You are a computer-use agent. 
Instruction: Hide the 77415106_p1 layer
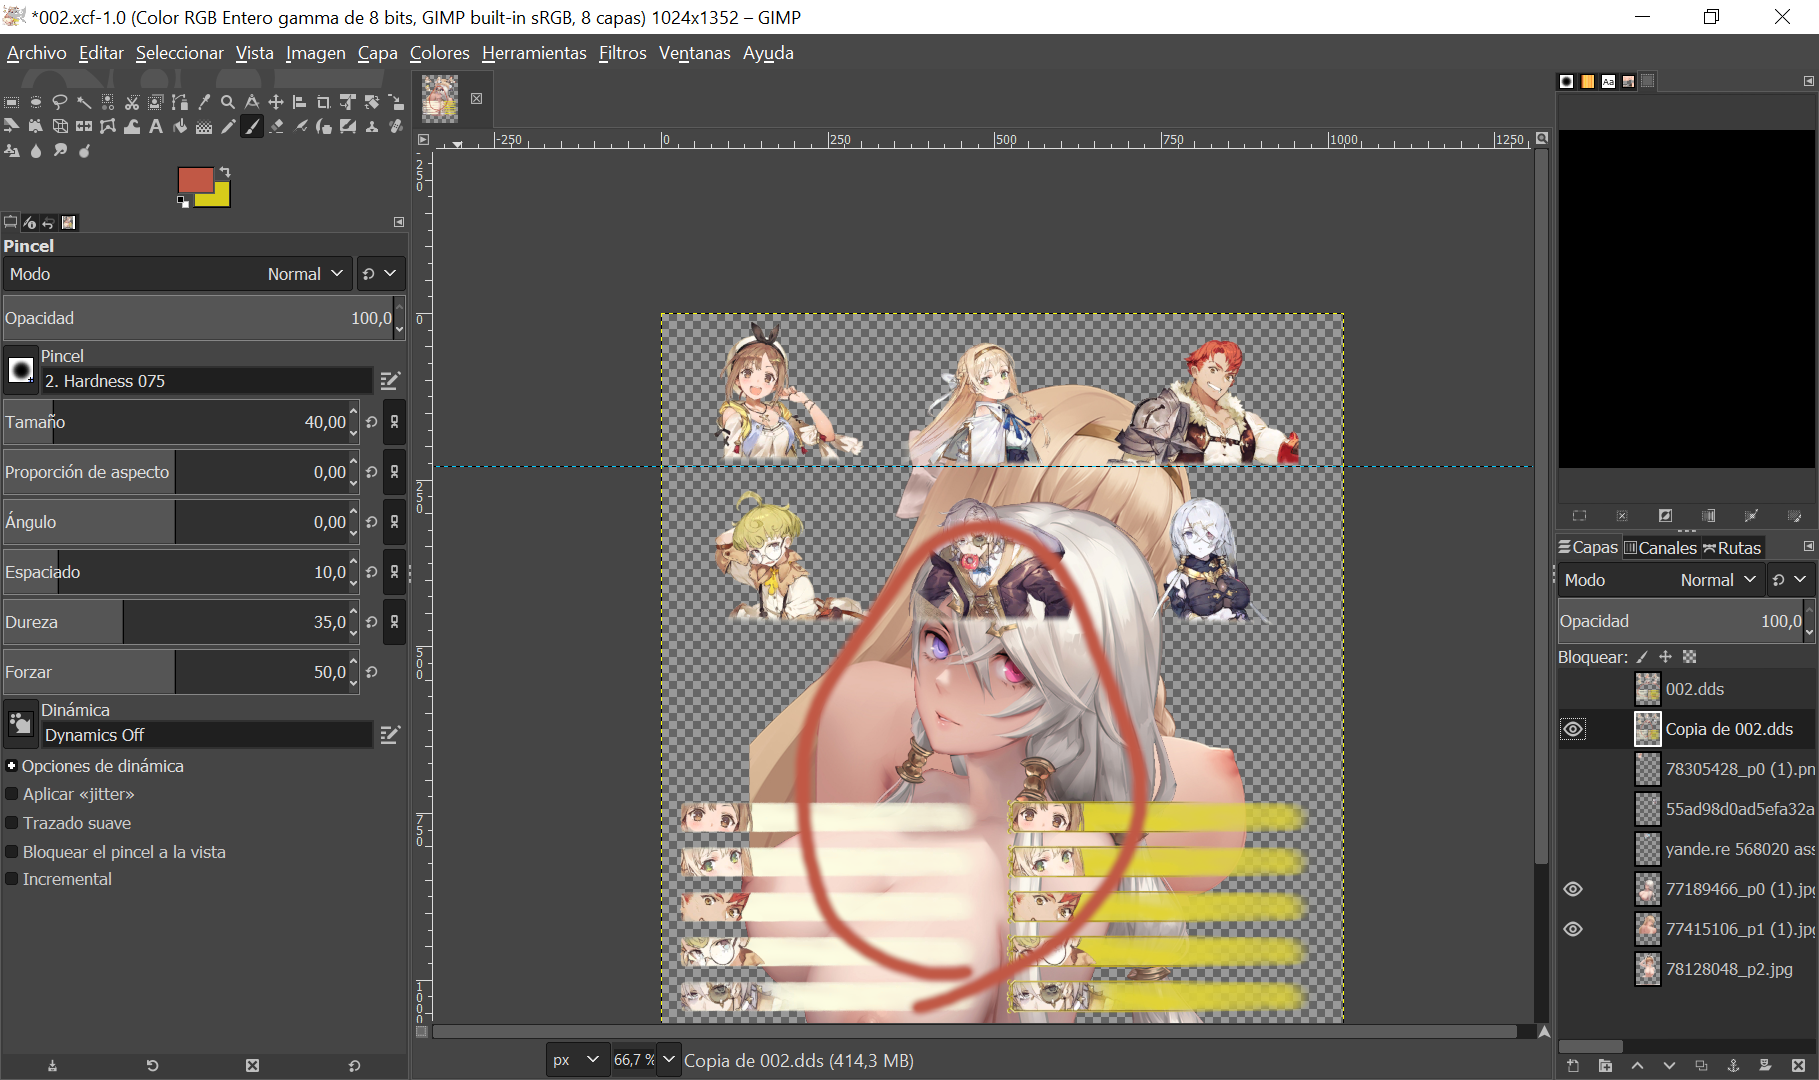[x=1573, y=929]
